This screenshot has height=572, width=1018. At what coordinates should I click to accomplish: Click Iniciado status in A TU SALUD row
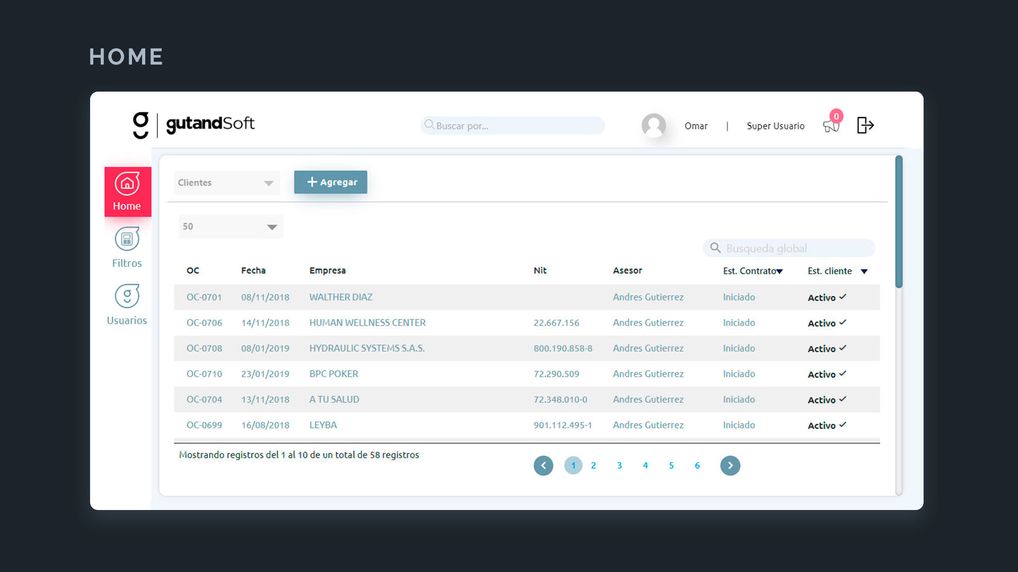pos(739,399)
